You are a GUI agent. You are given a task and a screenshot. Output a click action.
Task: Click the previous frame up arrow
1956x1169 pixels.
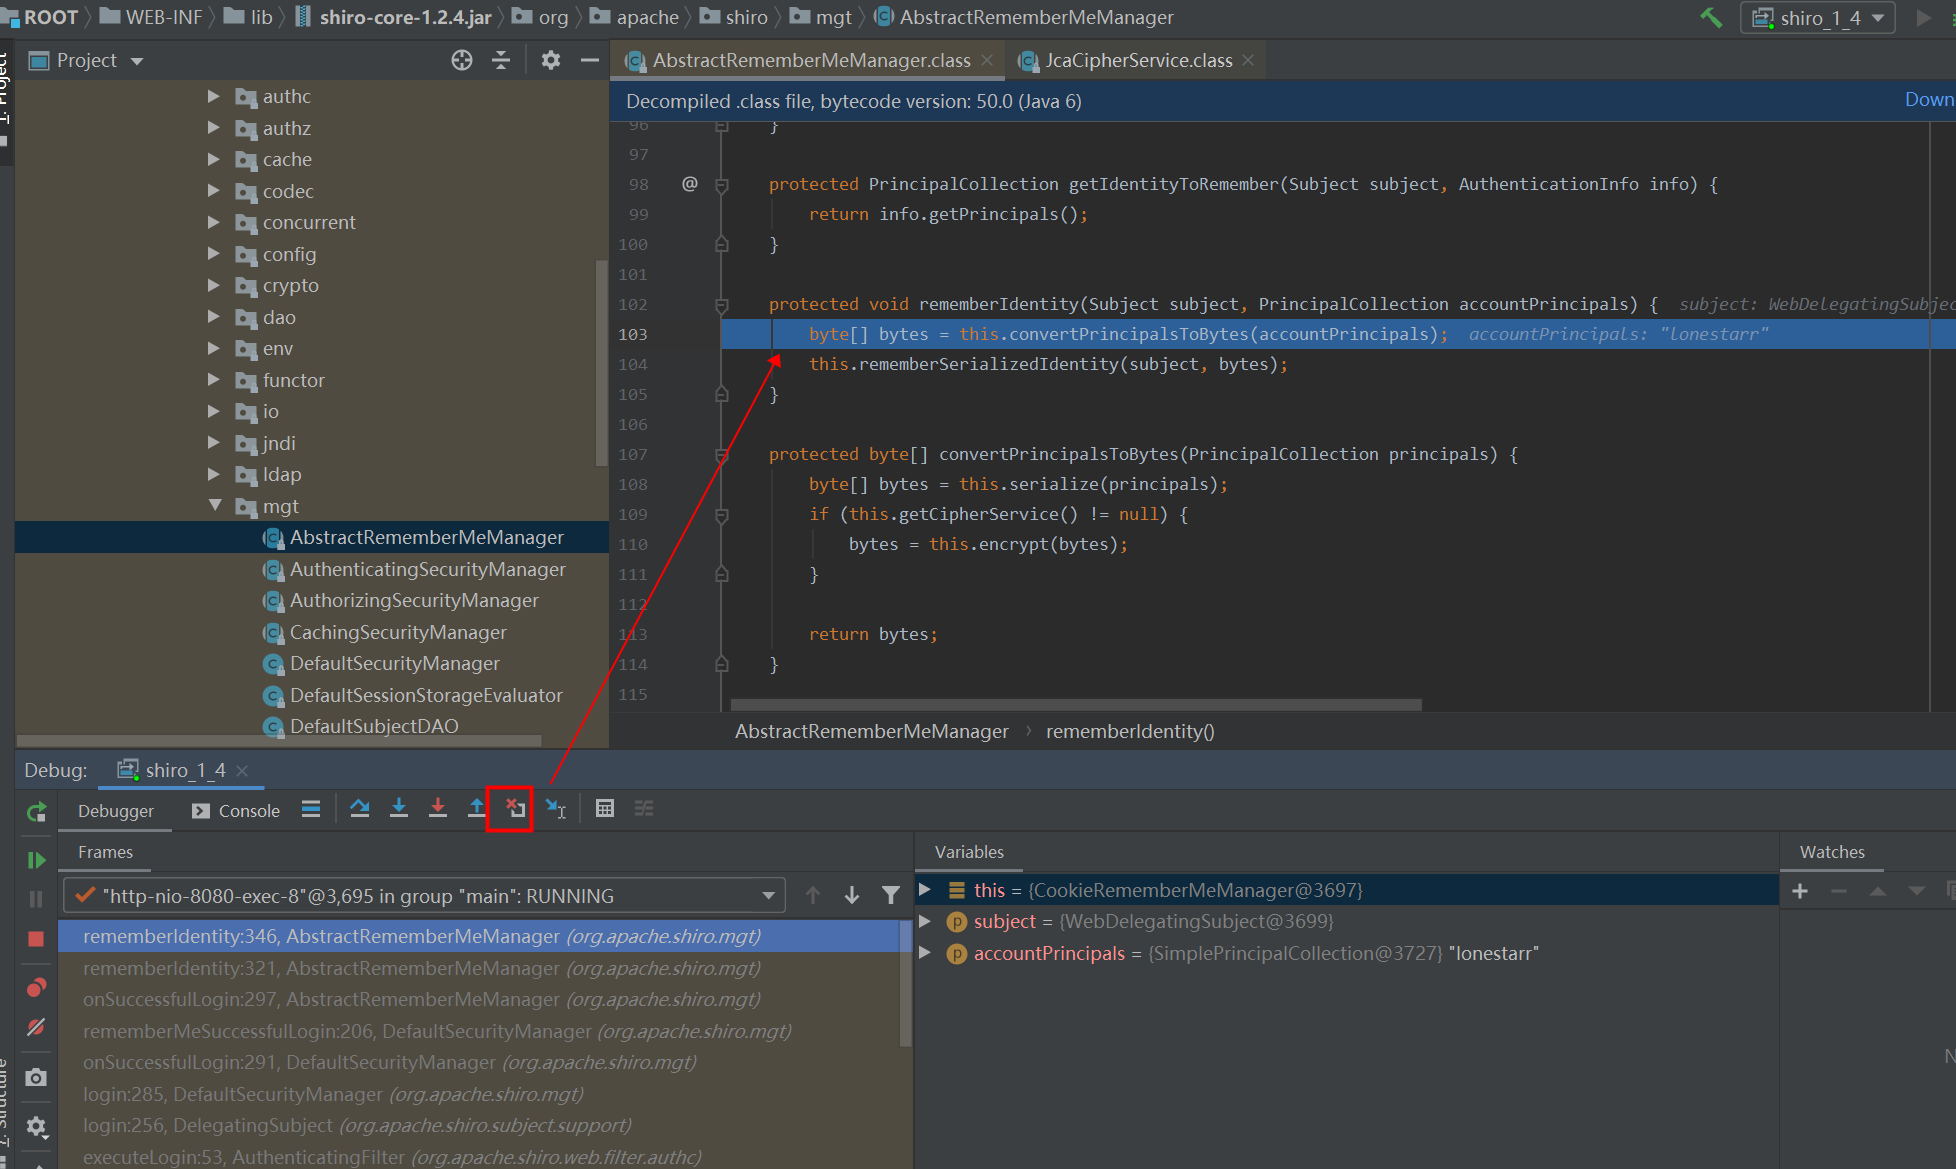click(x=813, y=896)
